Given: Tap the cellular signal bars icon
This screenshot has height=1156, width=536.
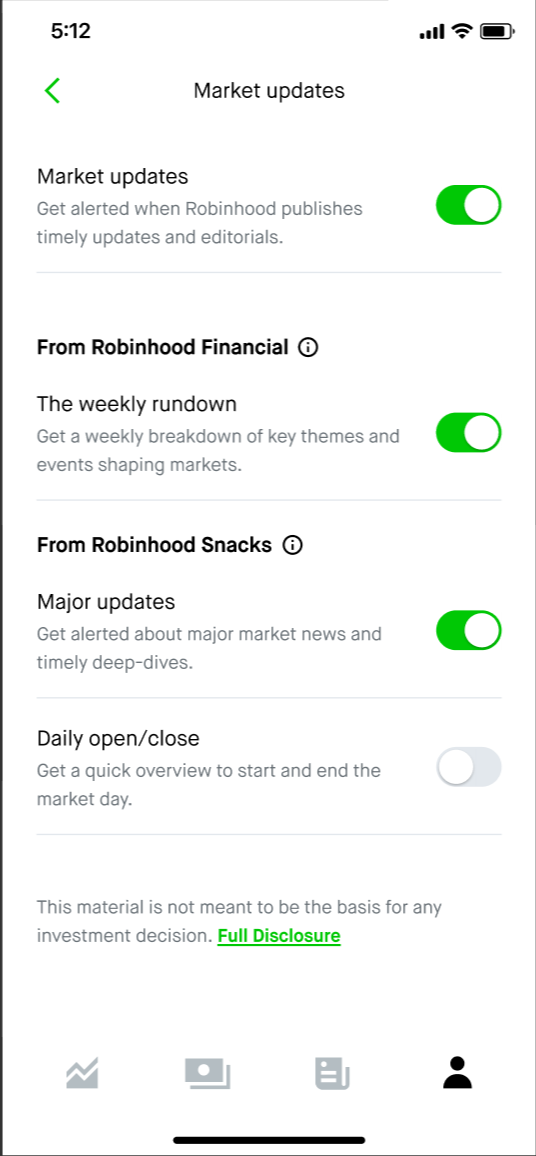Looking at the screenshot, I should coord(432,32).
